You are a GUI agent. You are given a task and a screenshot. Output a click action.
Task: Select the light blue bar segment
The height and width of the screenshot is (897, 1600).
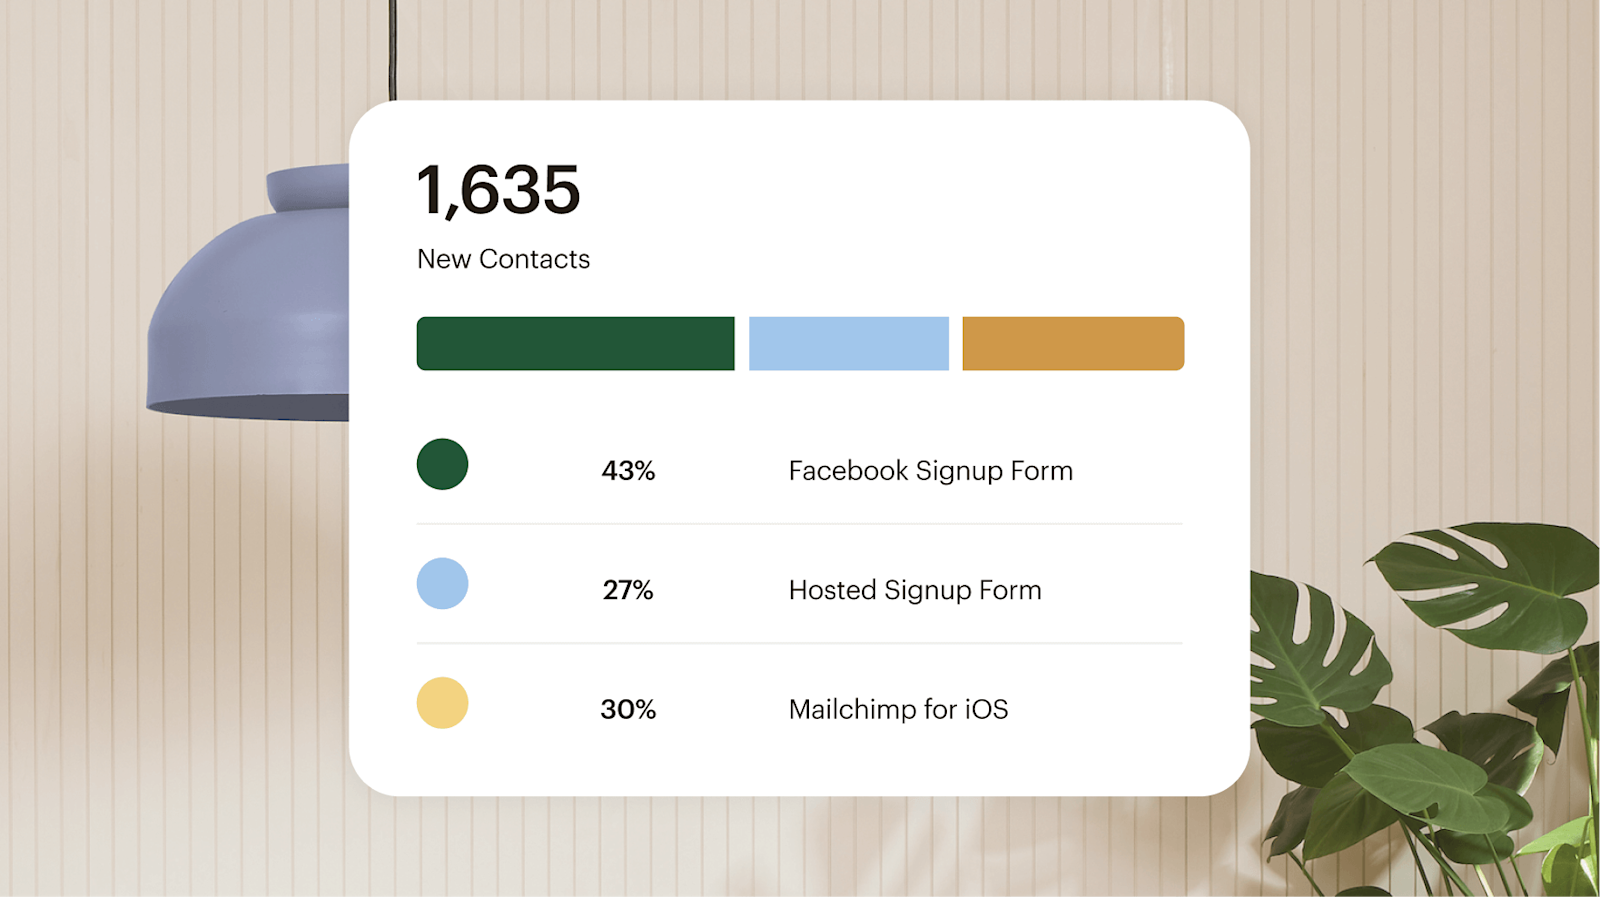point(848,343)
